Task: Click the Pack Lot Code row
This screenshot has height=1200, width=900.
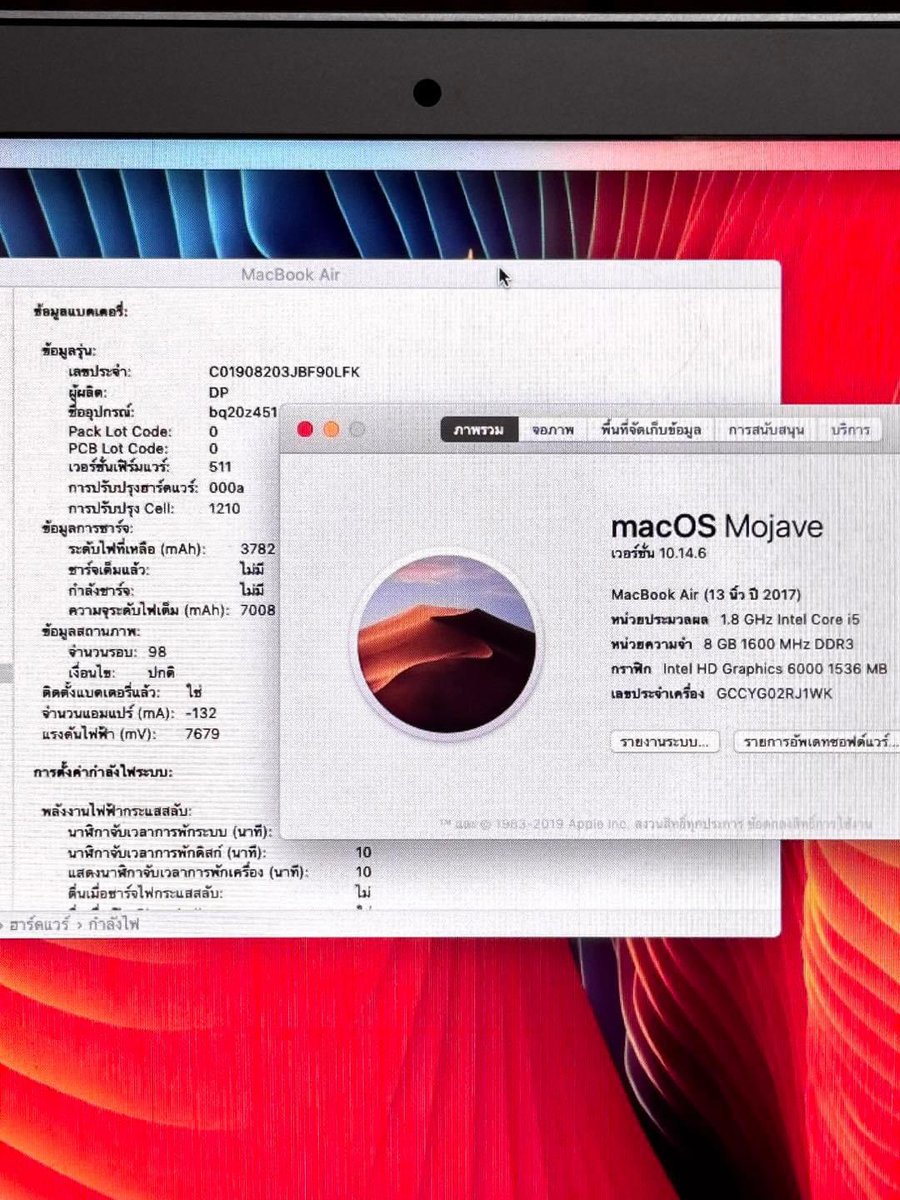Action: (143, 431)
